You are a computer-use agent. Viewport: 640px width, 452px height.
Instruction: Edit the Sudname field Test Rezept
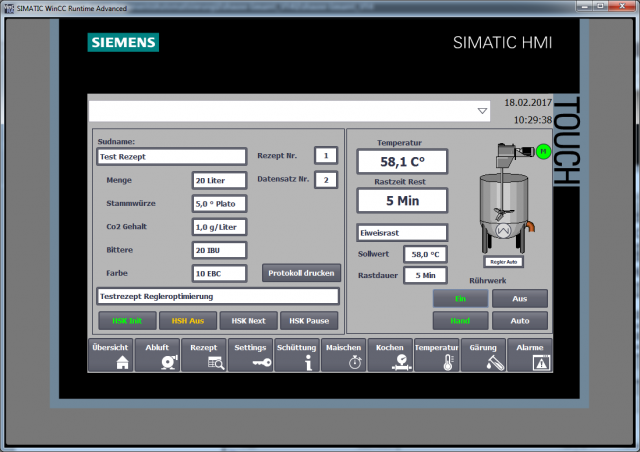point(171,156)
